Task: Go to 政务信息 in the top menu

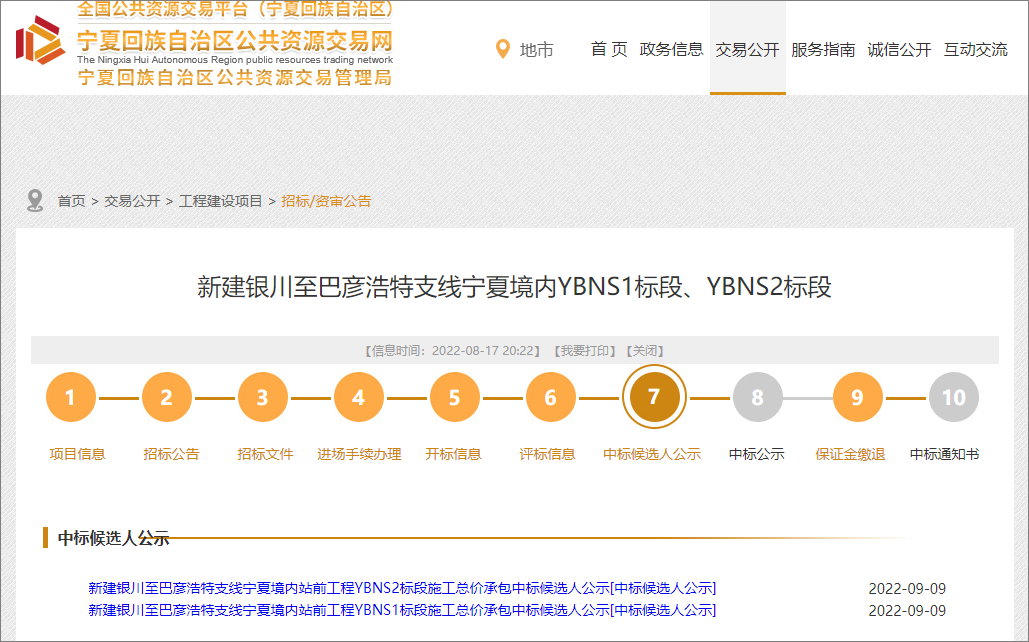Action: click(x=671, y=49)
